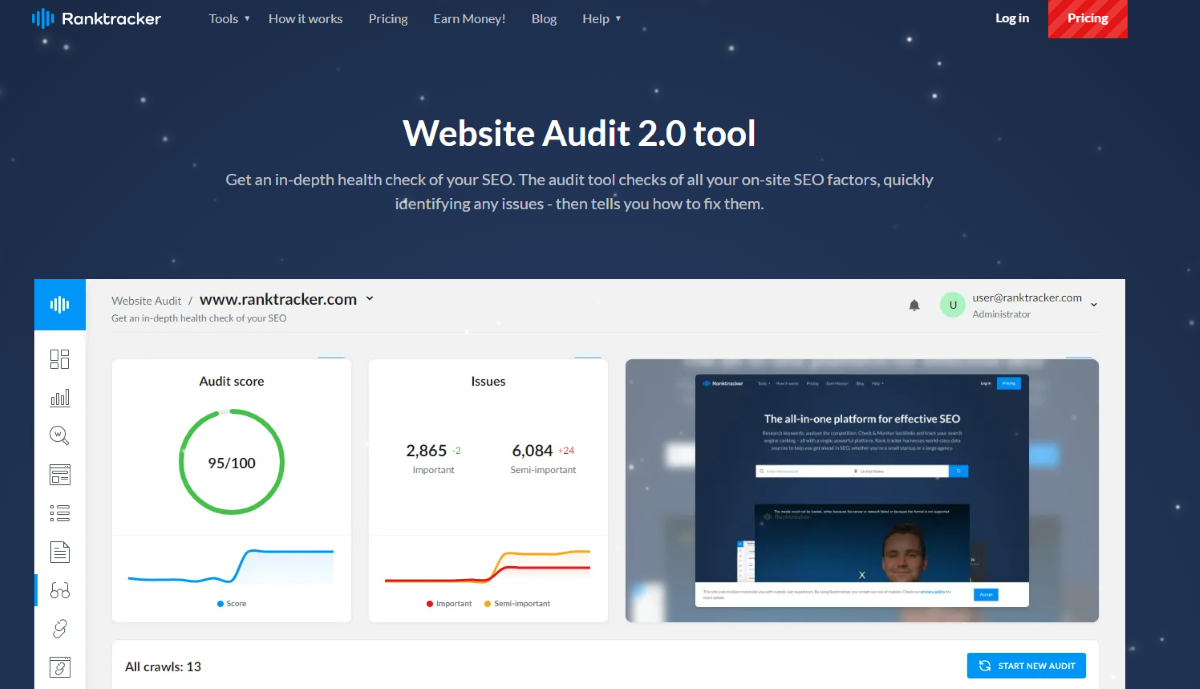Open the Earn Money! page
The height and width of the screenshot is (689, 1200).
[469, 19]
